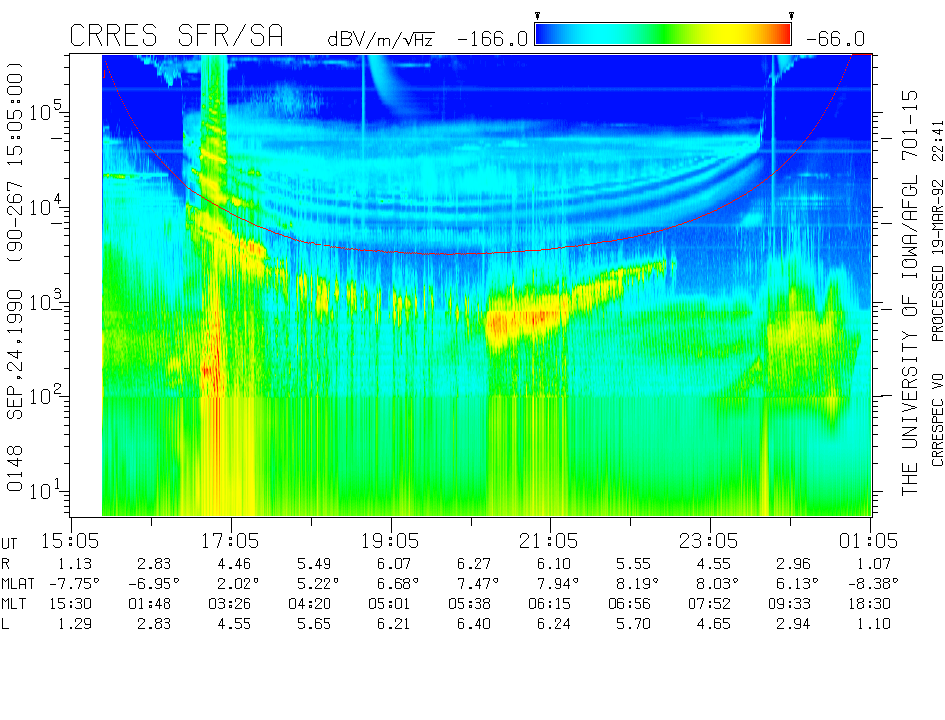Click the R value 6.27

(x=469, y=564)
